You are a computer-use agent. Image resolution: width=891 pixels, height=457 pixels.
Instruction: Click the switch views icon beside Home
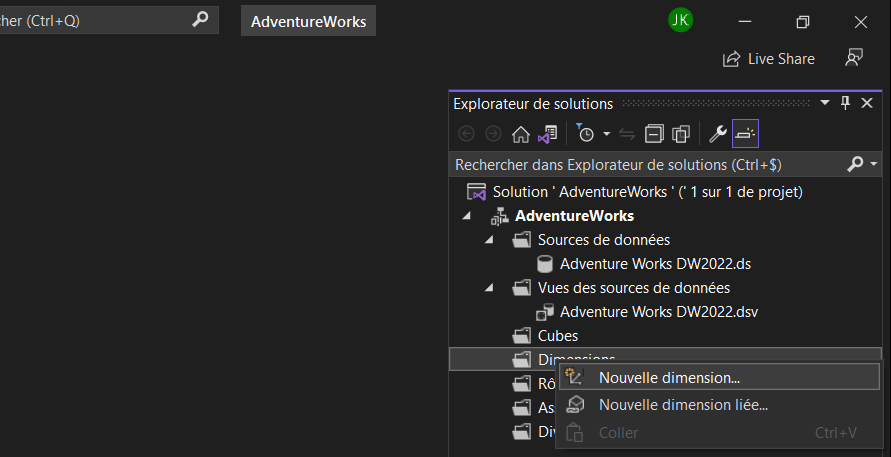(548, 134)
